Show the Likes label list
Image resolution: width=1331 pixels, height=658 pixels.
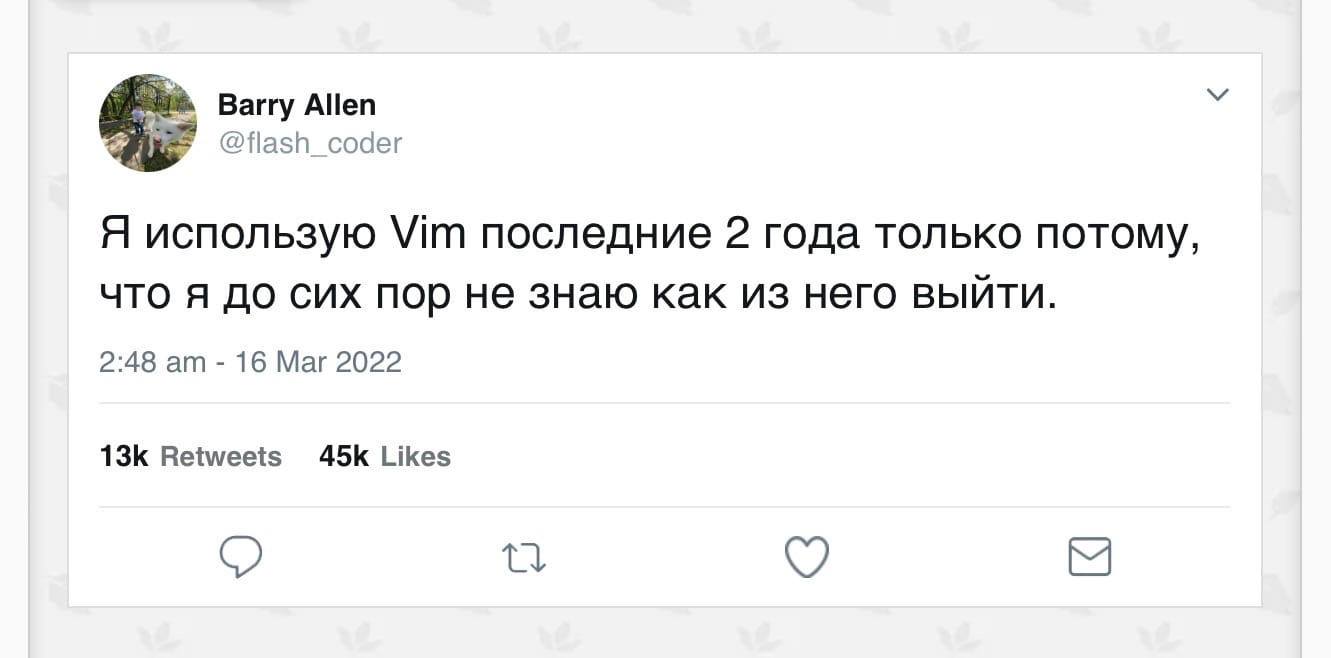click(416, 457)
